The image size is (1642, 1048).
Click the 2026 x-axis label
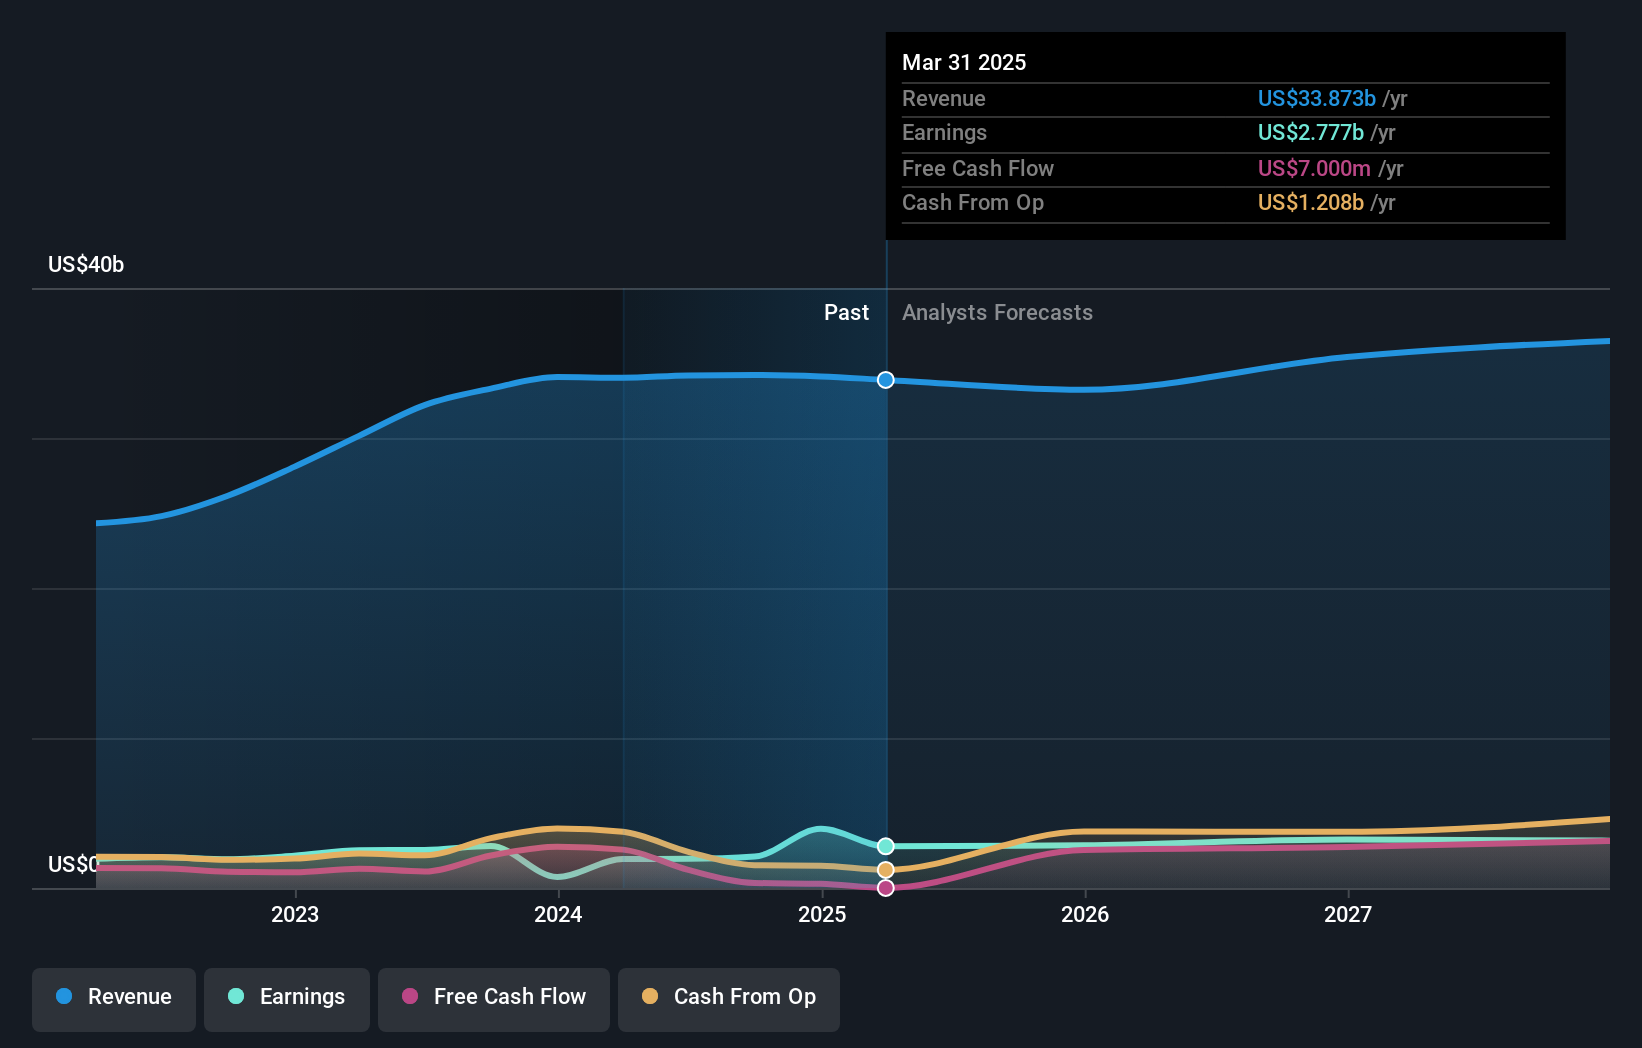pyautogui.click(x=1085, y=914)
